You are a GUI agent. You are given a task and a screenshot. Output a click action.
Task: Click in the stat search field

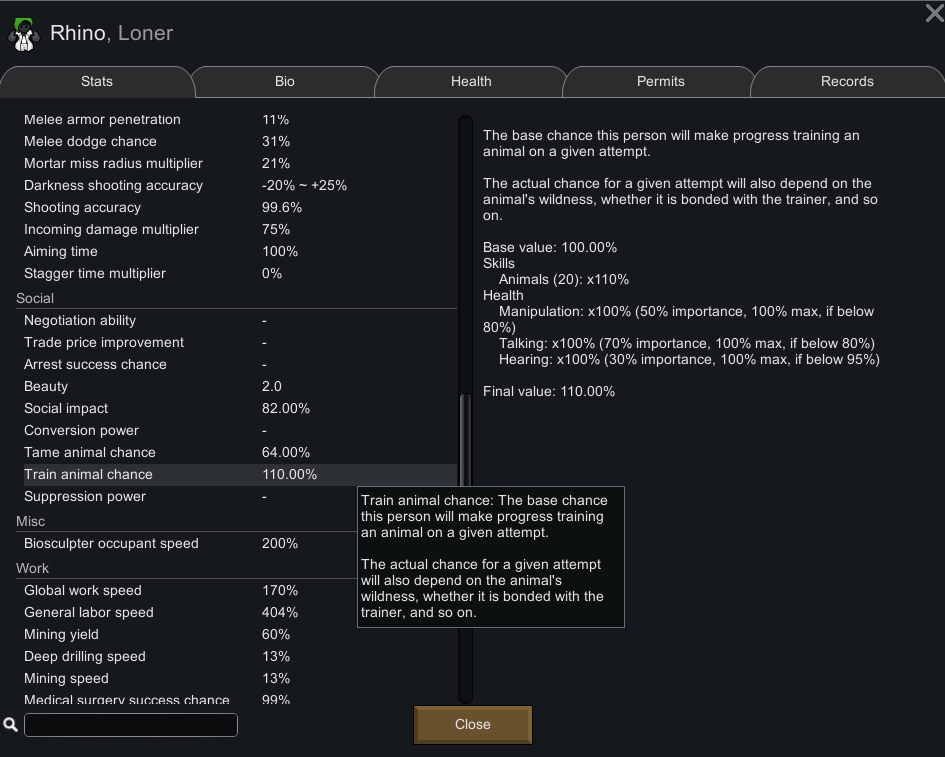[x=131, y=725]
